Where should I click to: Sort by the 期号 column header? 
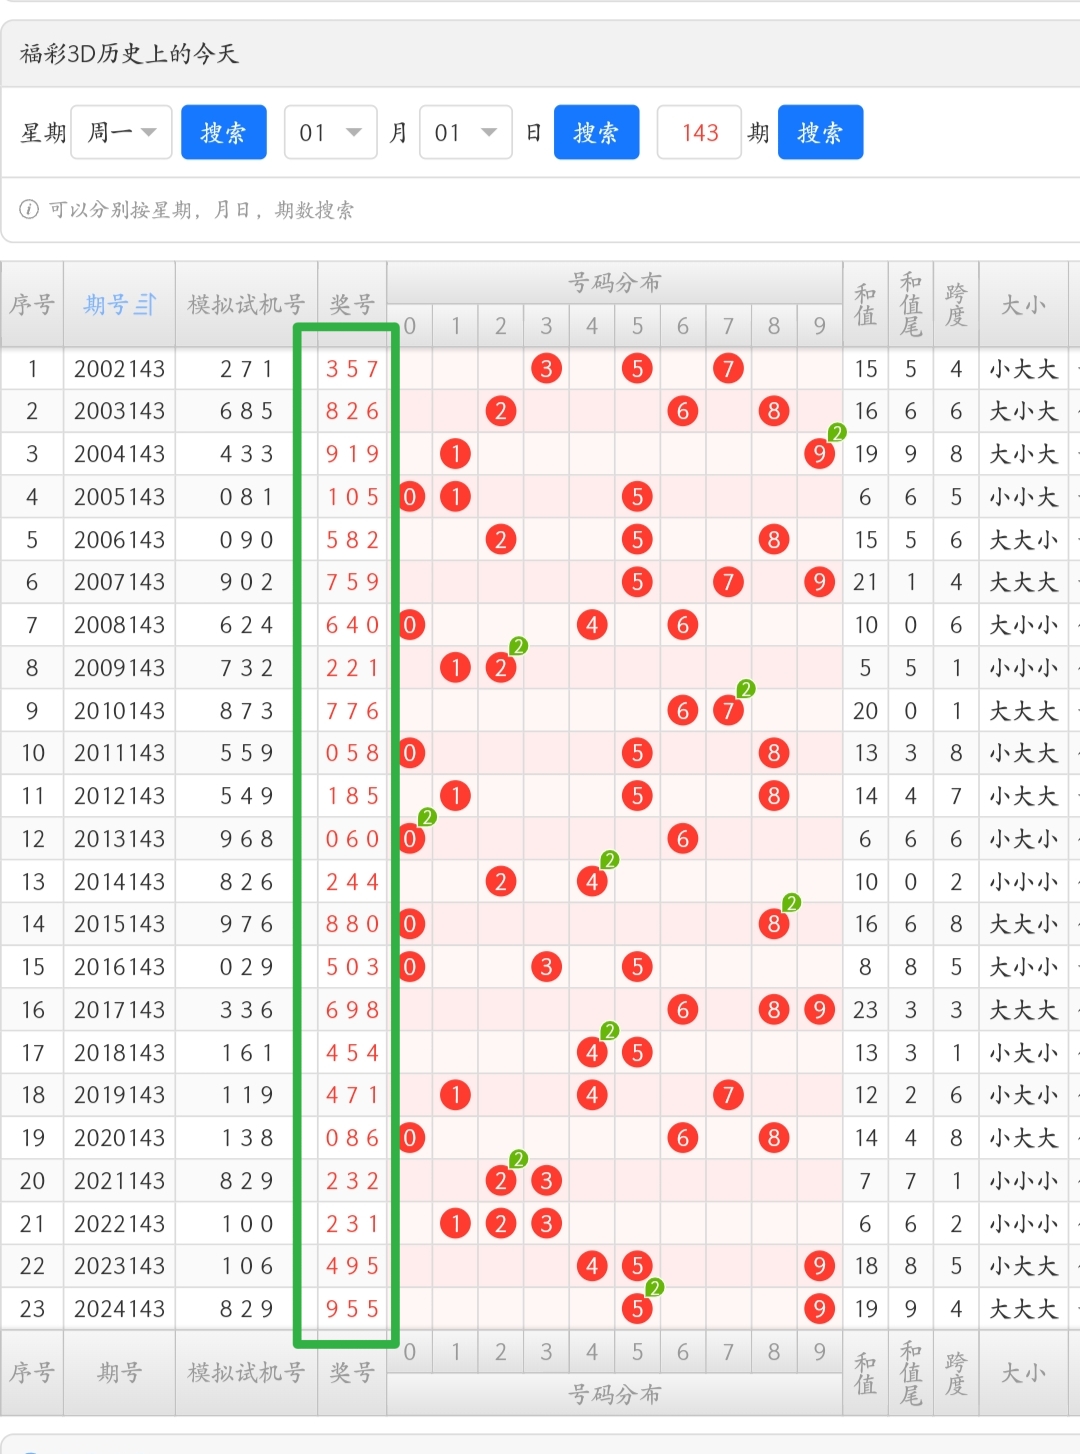coord(120,304)
